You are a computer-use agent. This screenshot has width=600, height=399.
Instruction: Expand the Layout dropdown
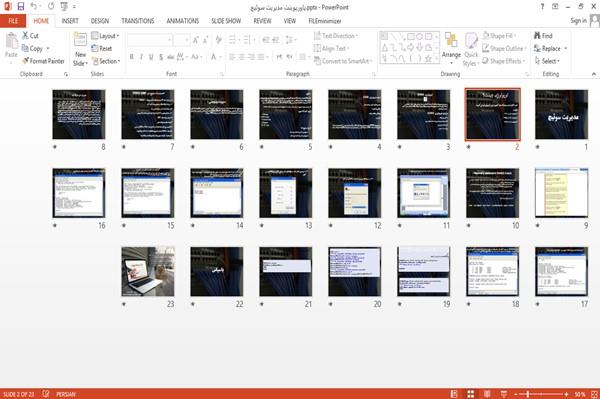click(105, 36)
